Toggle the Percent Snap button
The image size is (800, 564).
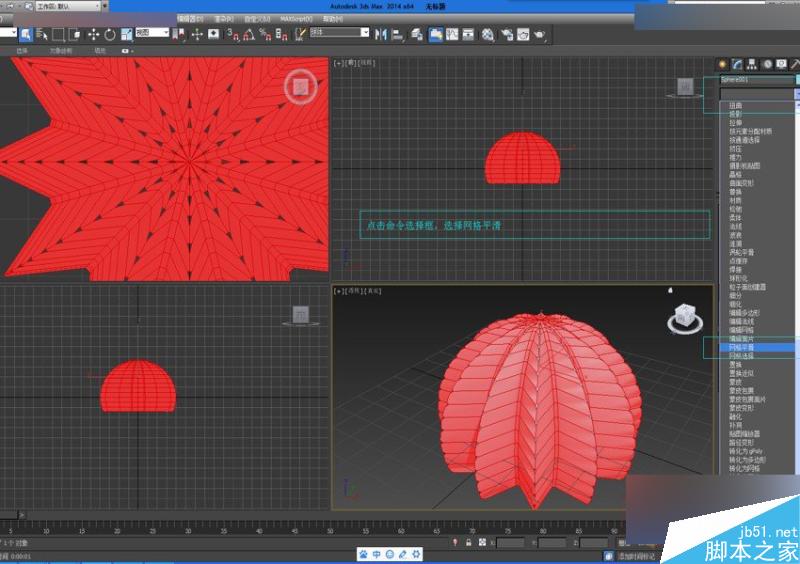click(265, 35)
